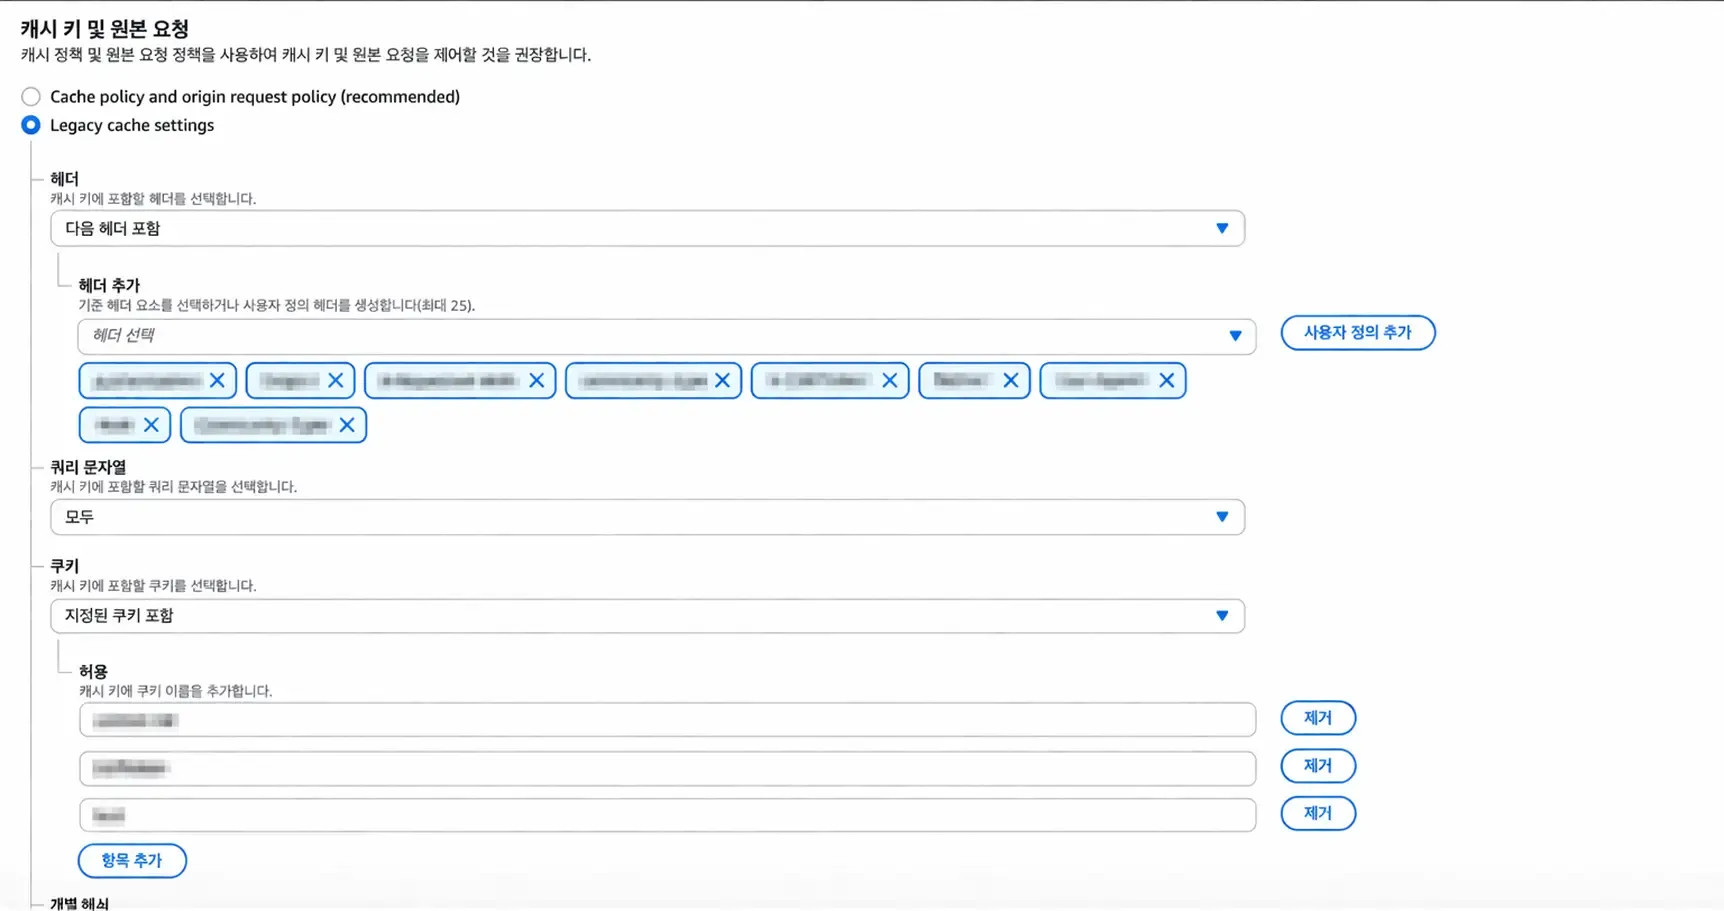Remove the first header chip in bottom row
The image size is (1724, 911).
pyautogui.click(x=151, y=425)
